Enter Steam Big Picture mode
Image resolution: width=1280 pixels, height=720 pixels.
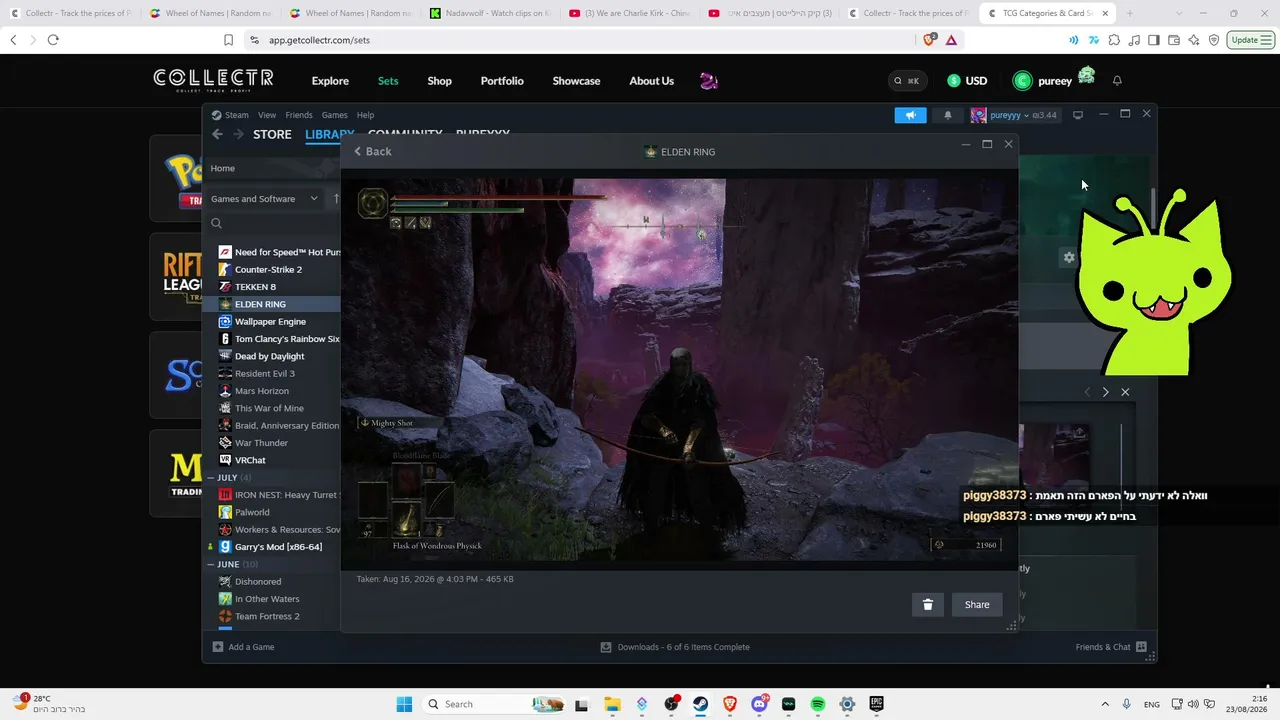coord(1078,115)
